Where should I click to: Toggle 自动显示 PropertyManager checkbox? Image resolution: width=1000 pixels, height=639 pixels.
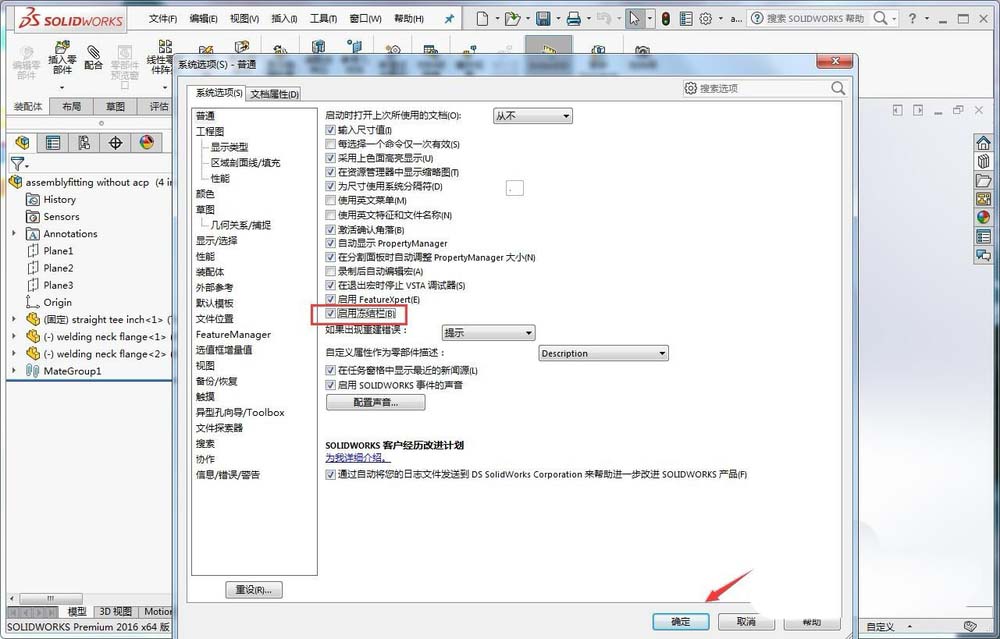pyautogui.click(x=330, y=243)
